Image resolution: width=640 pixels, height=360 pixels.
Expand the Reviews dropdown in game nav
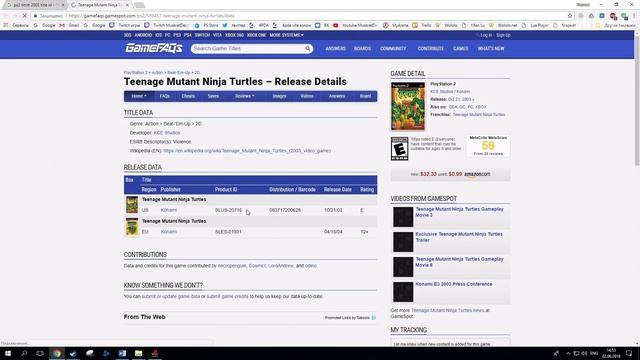pyautogui.click(x=244, y=96)
